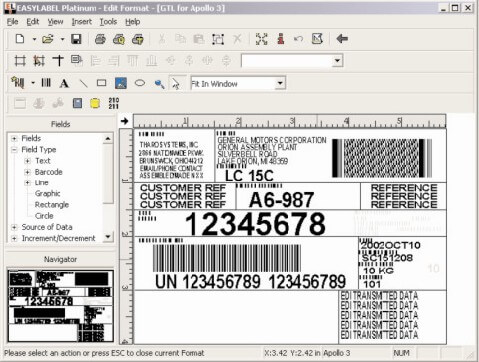Click the Navigator label thumbnail preview

pyautogui.click(x=61, y=306)
